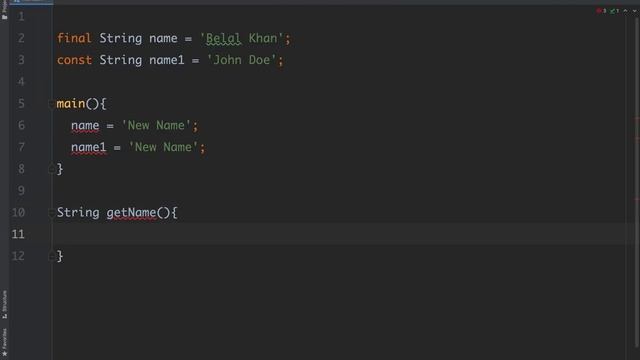This screenshot has width=640, height=360.
Task: Click underlined 'name1' on line 7
Action: coord(89,147)
